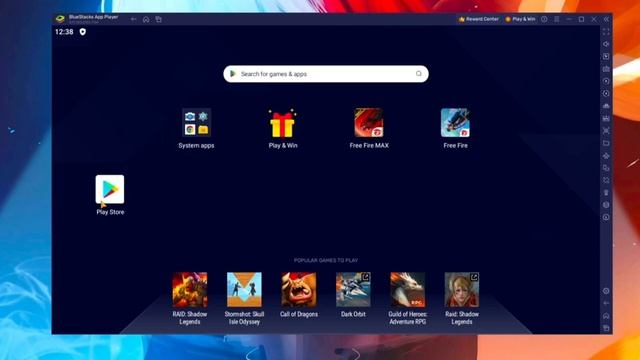Launch Free Fire MAX
The width and height of the screenshot is (640, 360).
point(369,122)
